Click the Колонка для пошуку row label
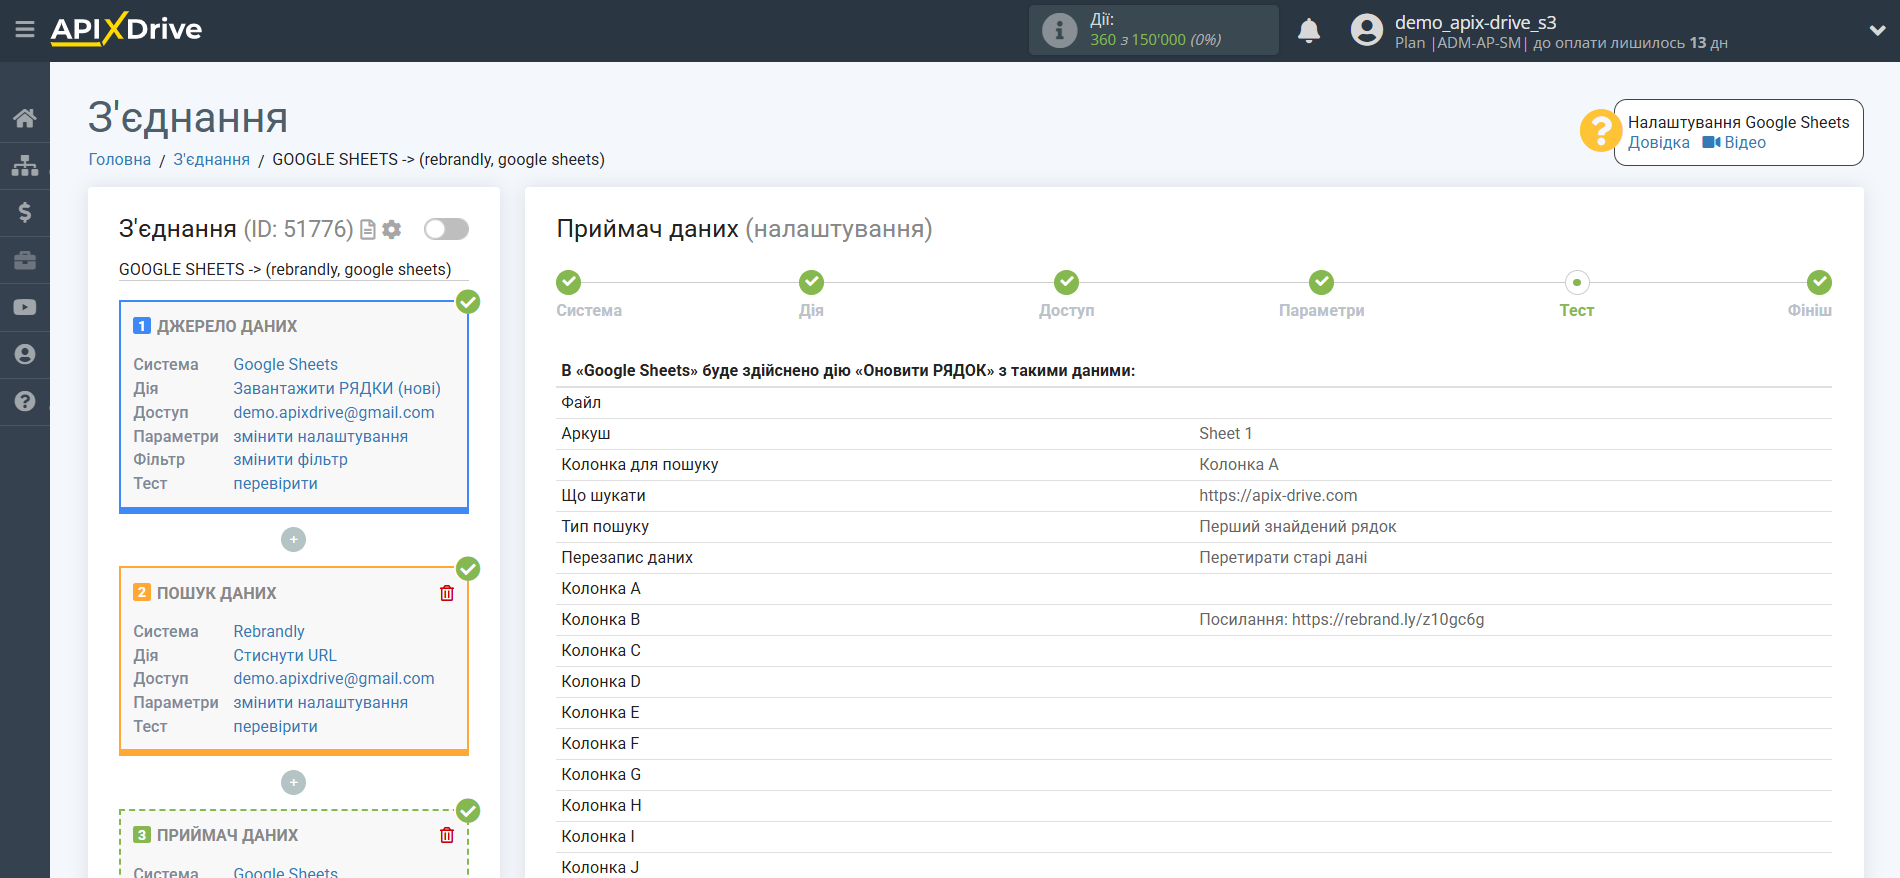Screen dimensions: 1900x878 coord(640,465)
